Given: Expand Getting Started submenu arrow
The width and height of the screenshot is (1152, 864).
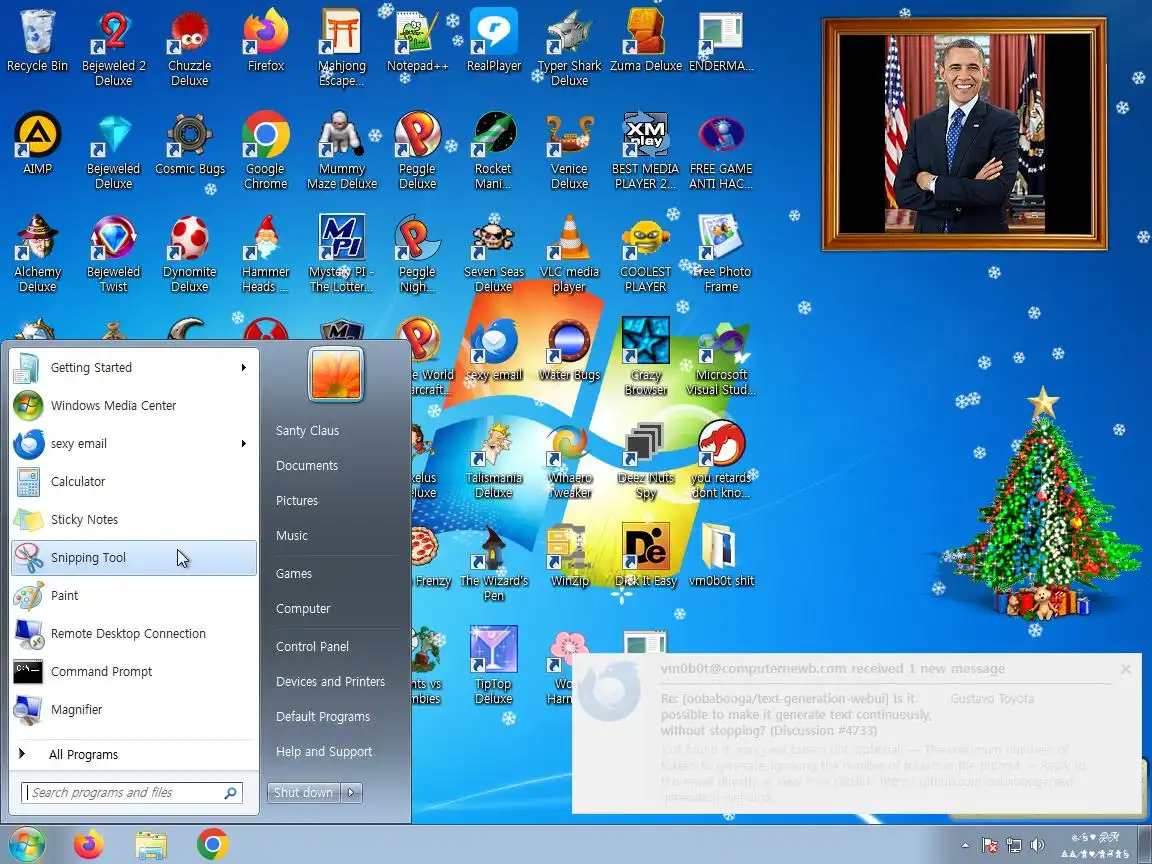Looking at the screenshot, I should coord(244,367).
